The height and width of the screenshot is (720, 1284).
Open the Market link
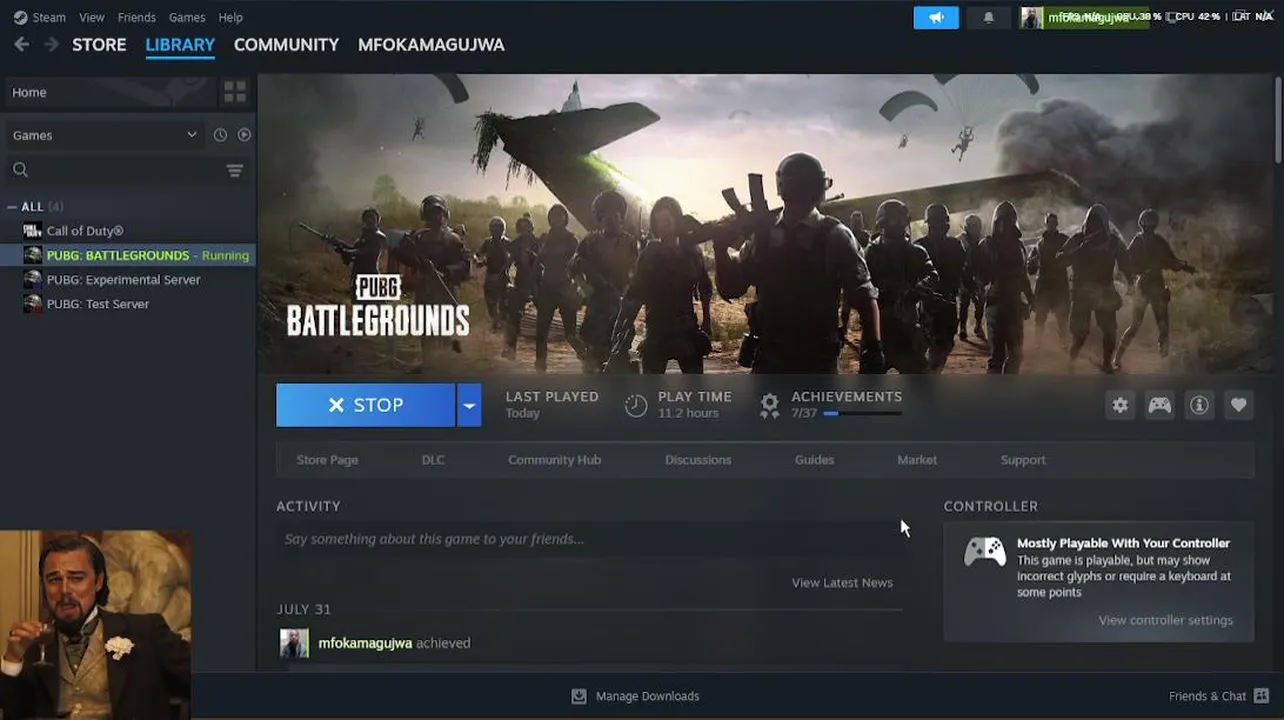917,460
